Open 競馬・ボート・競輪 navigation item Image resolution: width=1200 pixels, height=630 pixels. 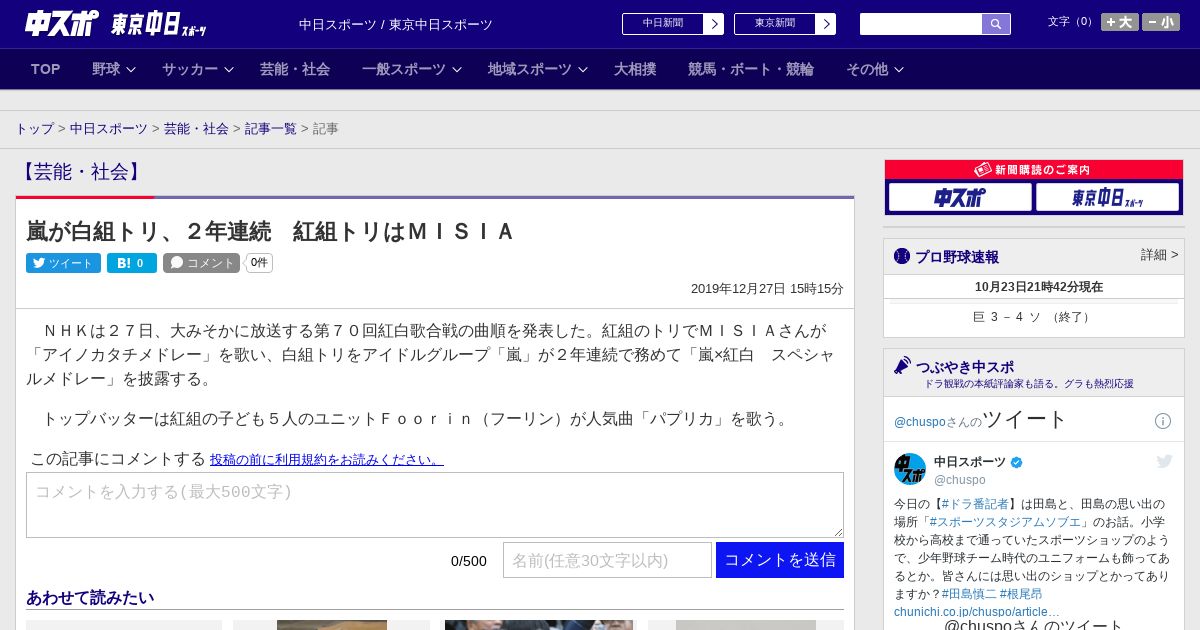[751, 69]
